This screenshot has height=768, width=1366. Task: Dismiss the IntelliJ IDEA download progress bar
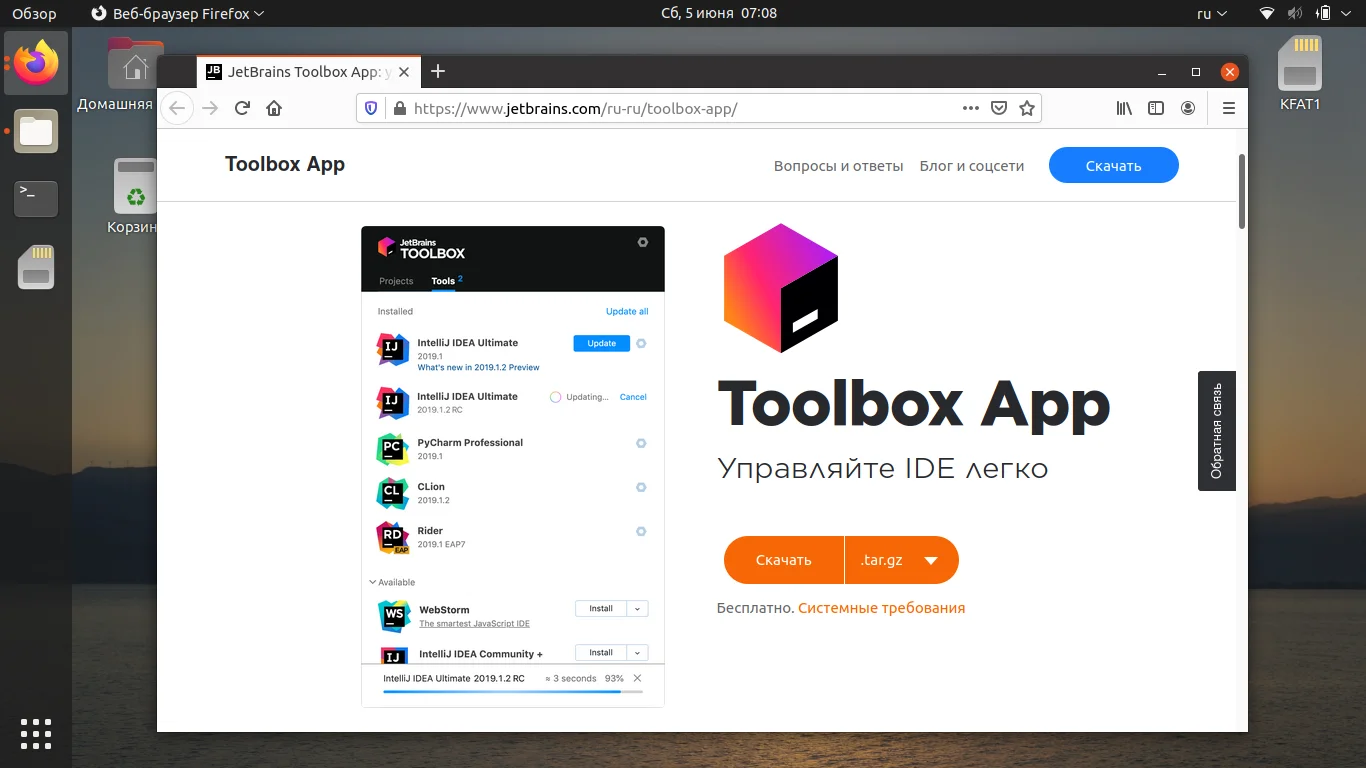coord(637,678)
